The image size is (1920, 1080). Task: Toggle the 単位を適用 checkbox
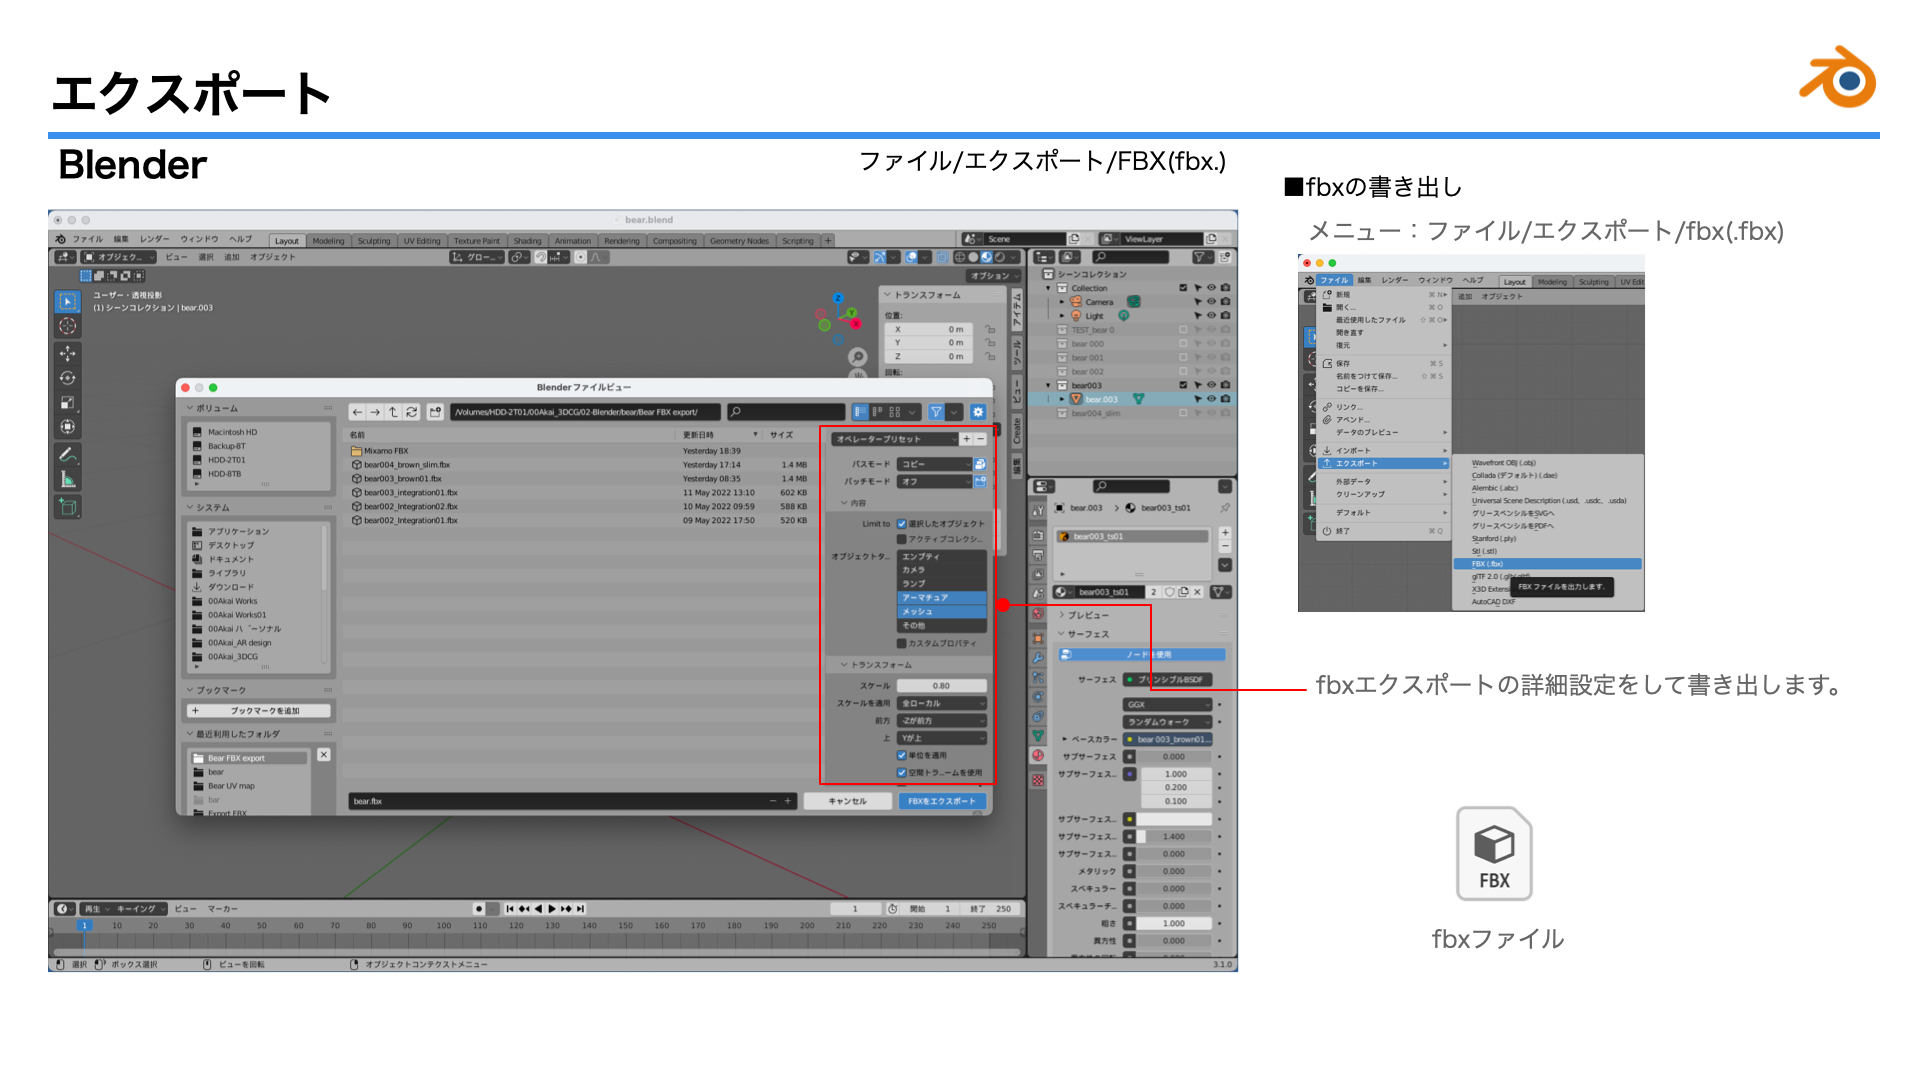[x=901, y=755]
